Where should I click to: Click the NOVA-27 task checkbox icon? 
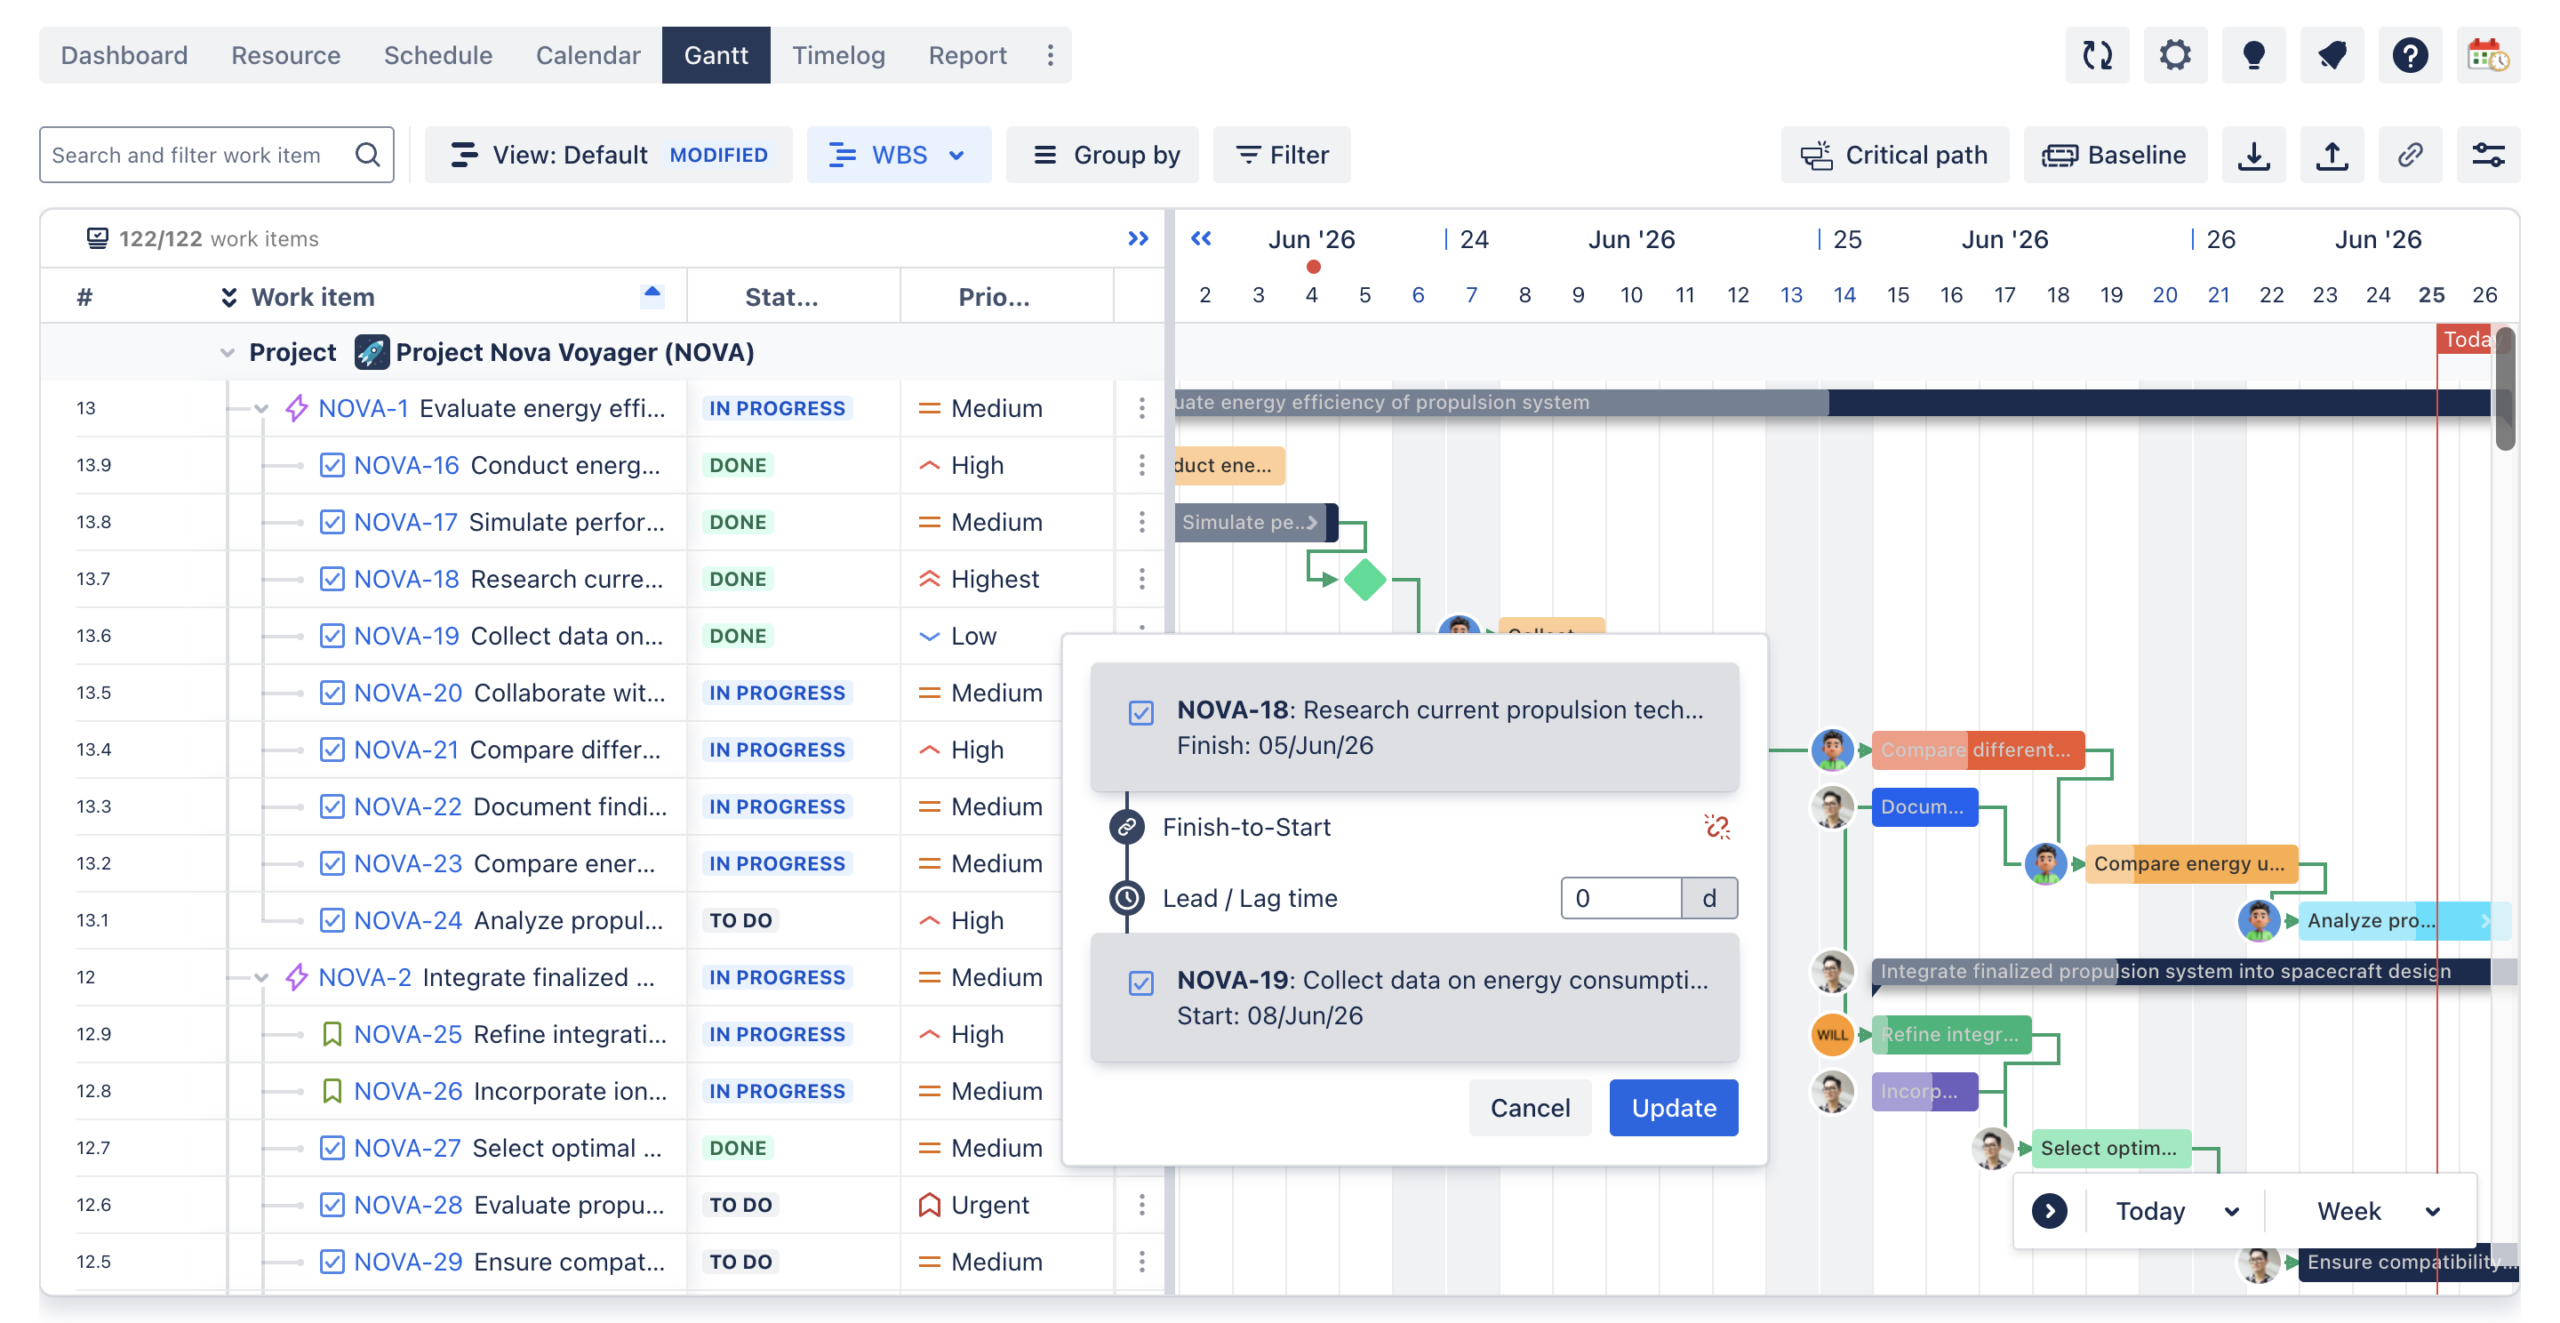[x=332, y=1148]
